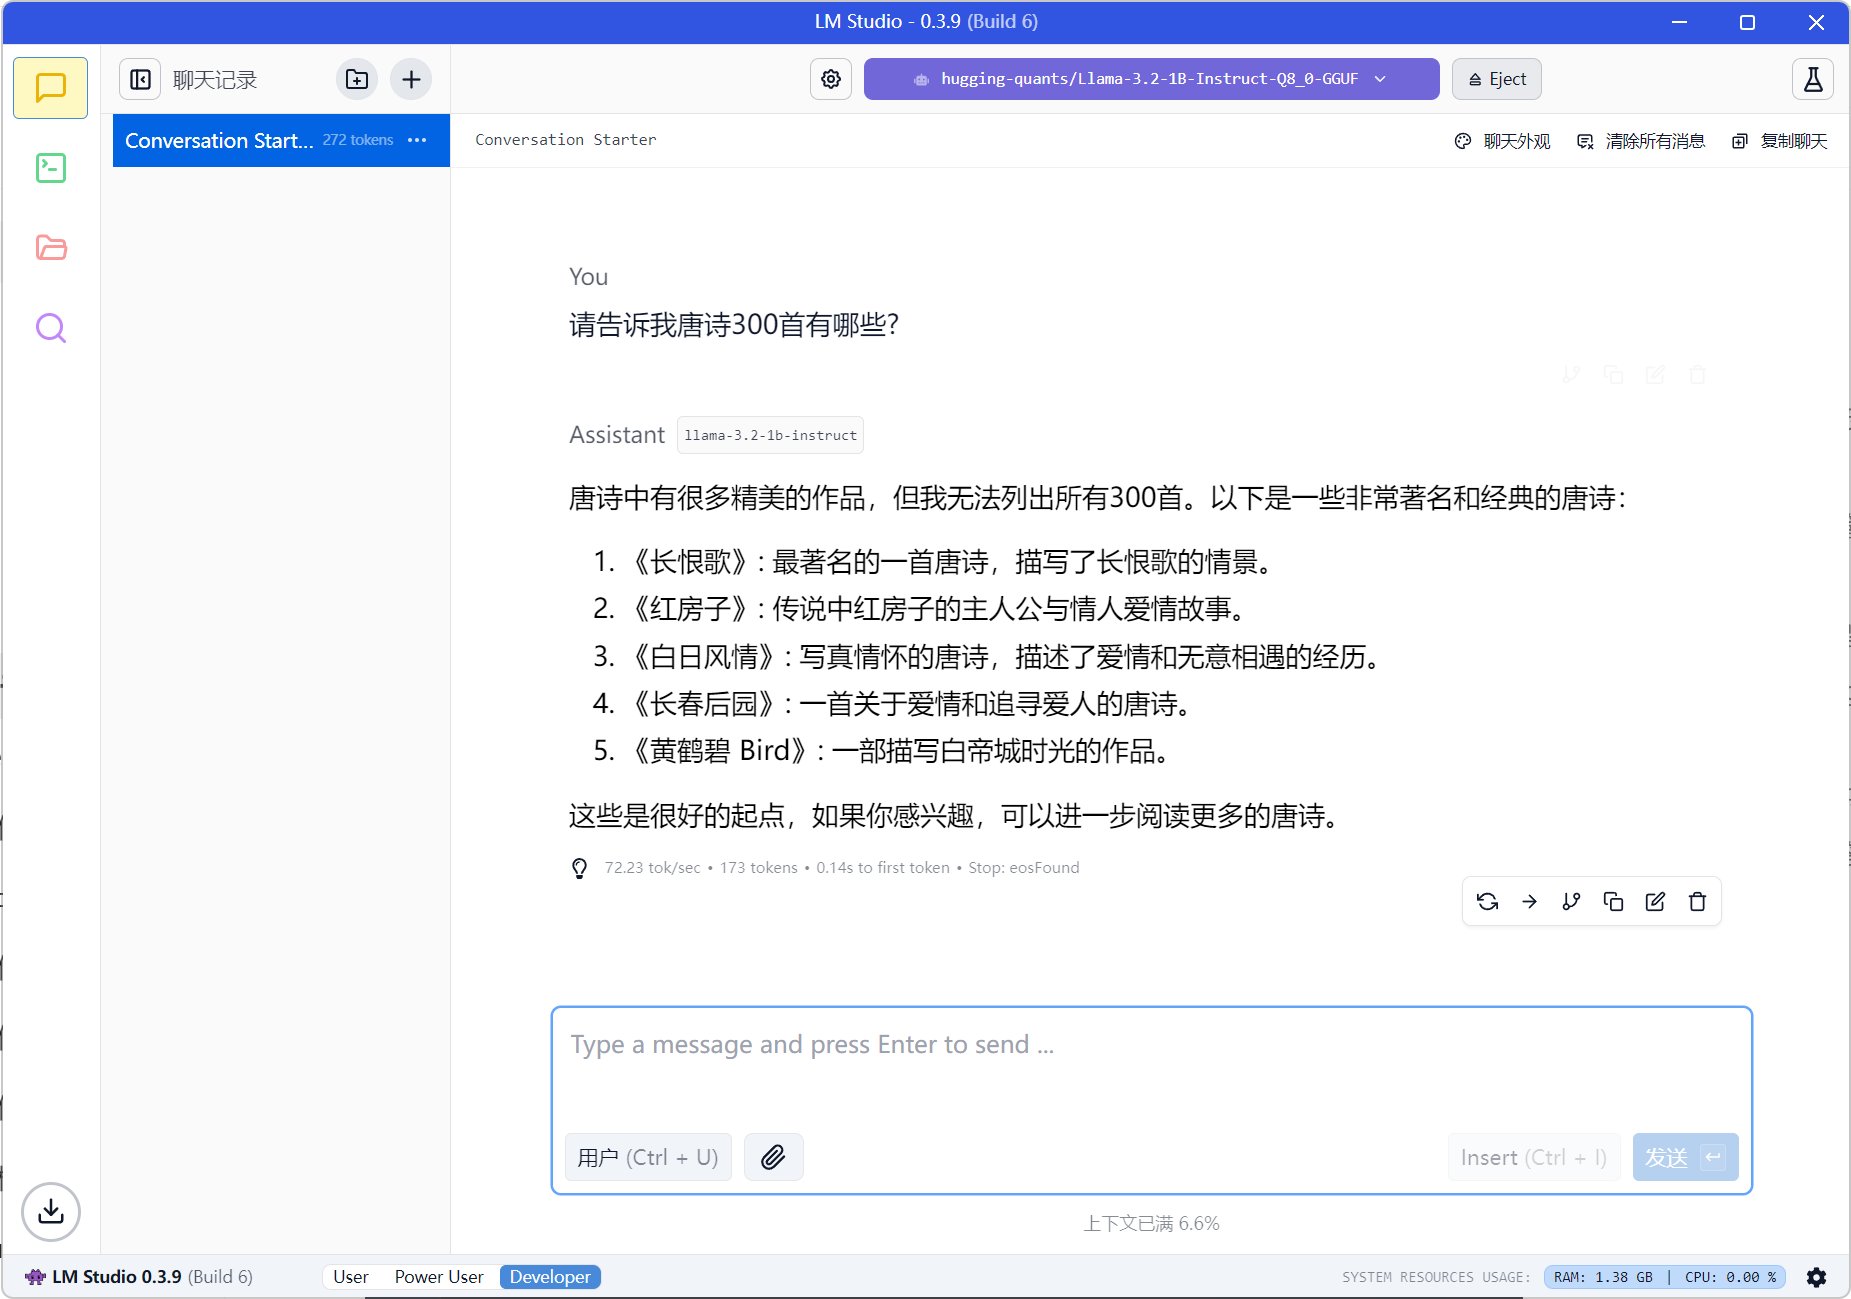Switch to User mode
The width and height of the screenshot is (1851, 1299).
pos(351,1277)
